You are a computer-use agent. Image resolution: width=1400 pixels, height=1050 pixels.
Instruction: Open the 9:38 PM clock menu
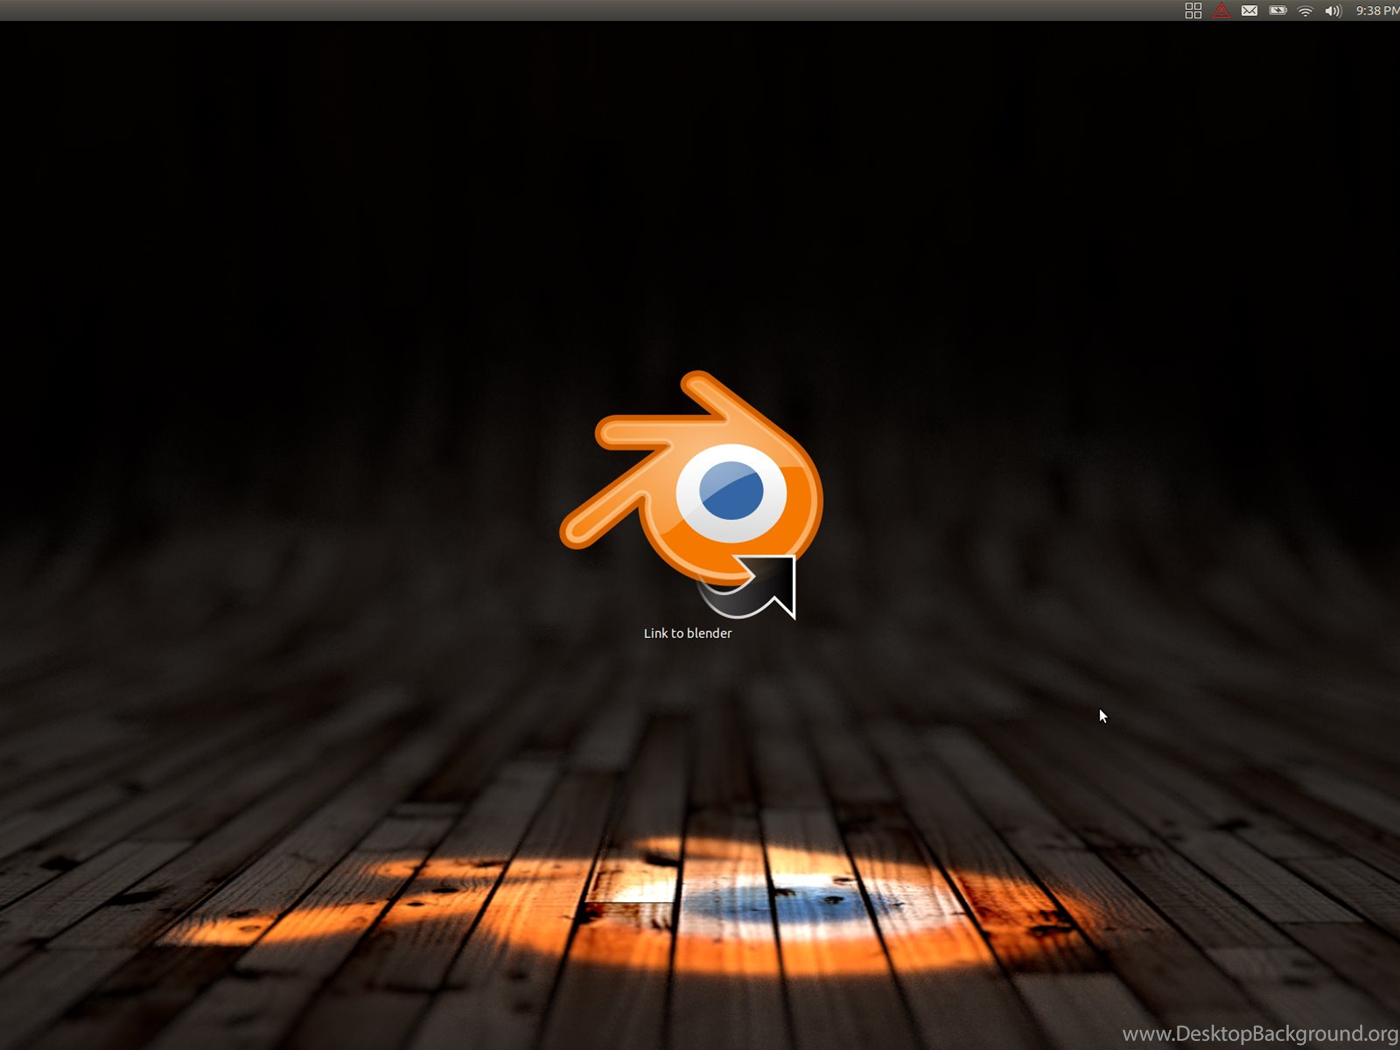(x=1378, y=11)
